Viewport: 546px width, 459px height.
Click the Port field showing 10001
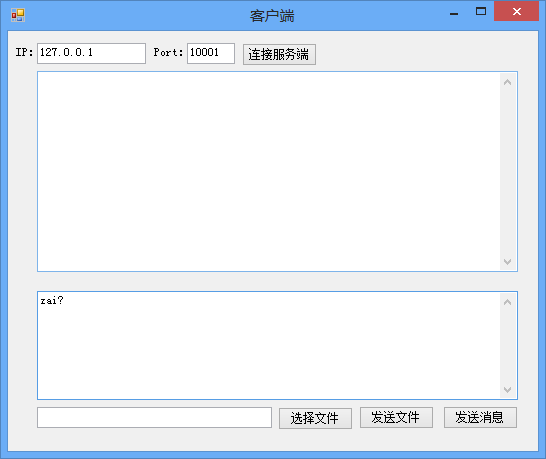(x=211, y=53)
